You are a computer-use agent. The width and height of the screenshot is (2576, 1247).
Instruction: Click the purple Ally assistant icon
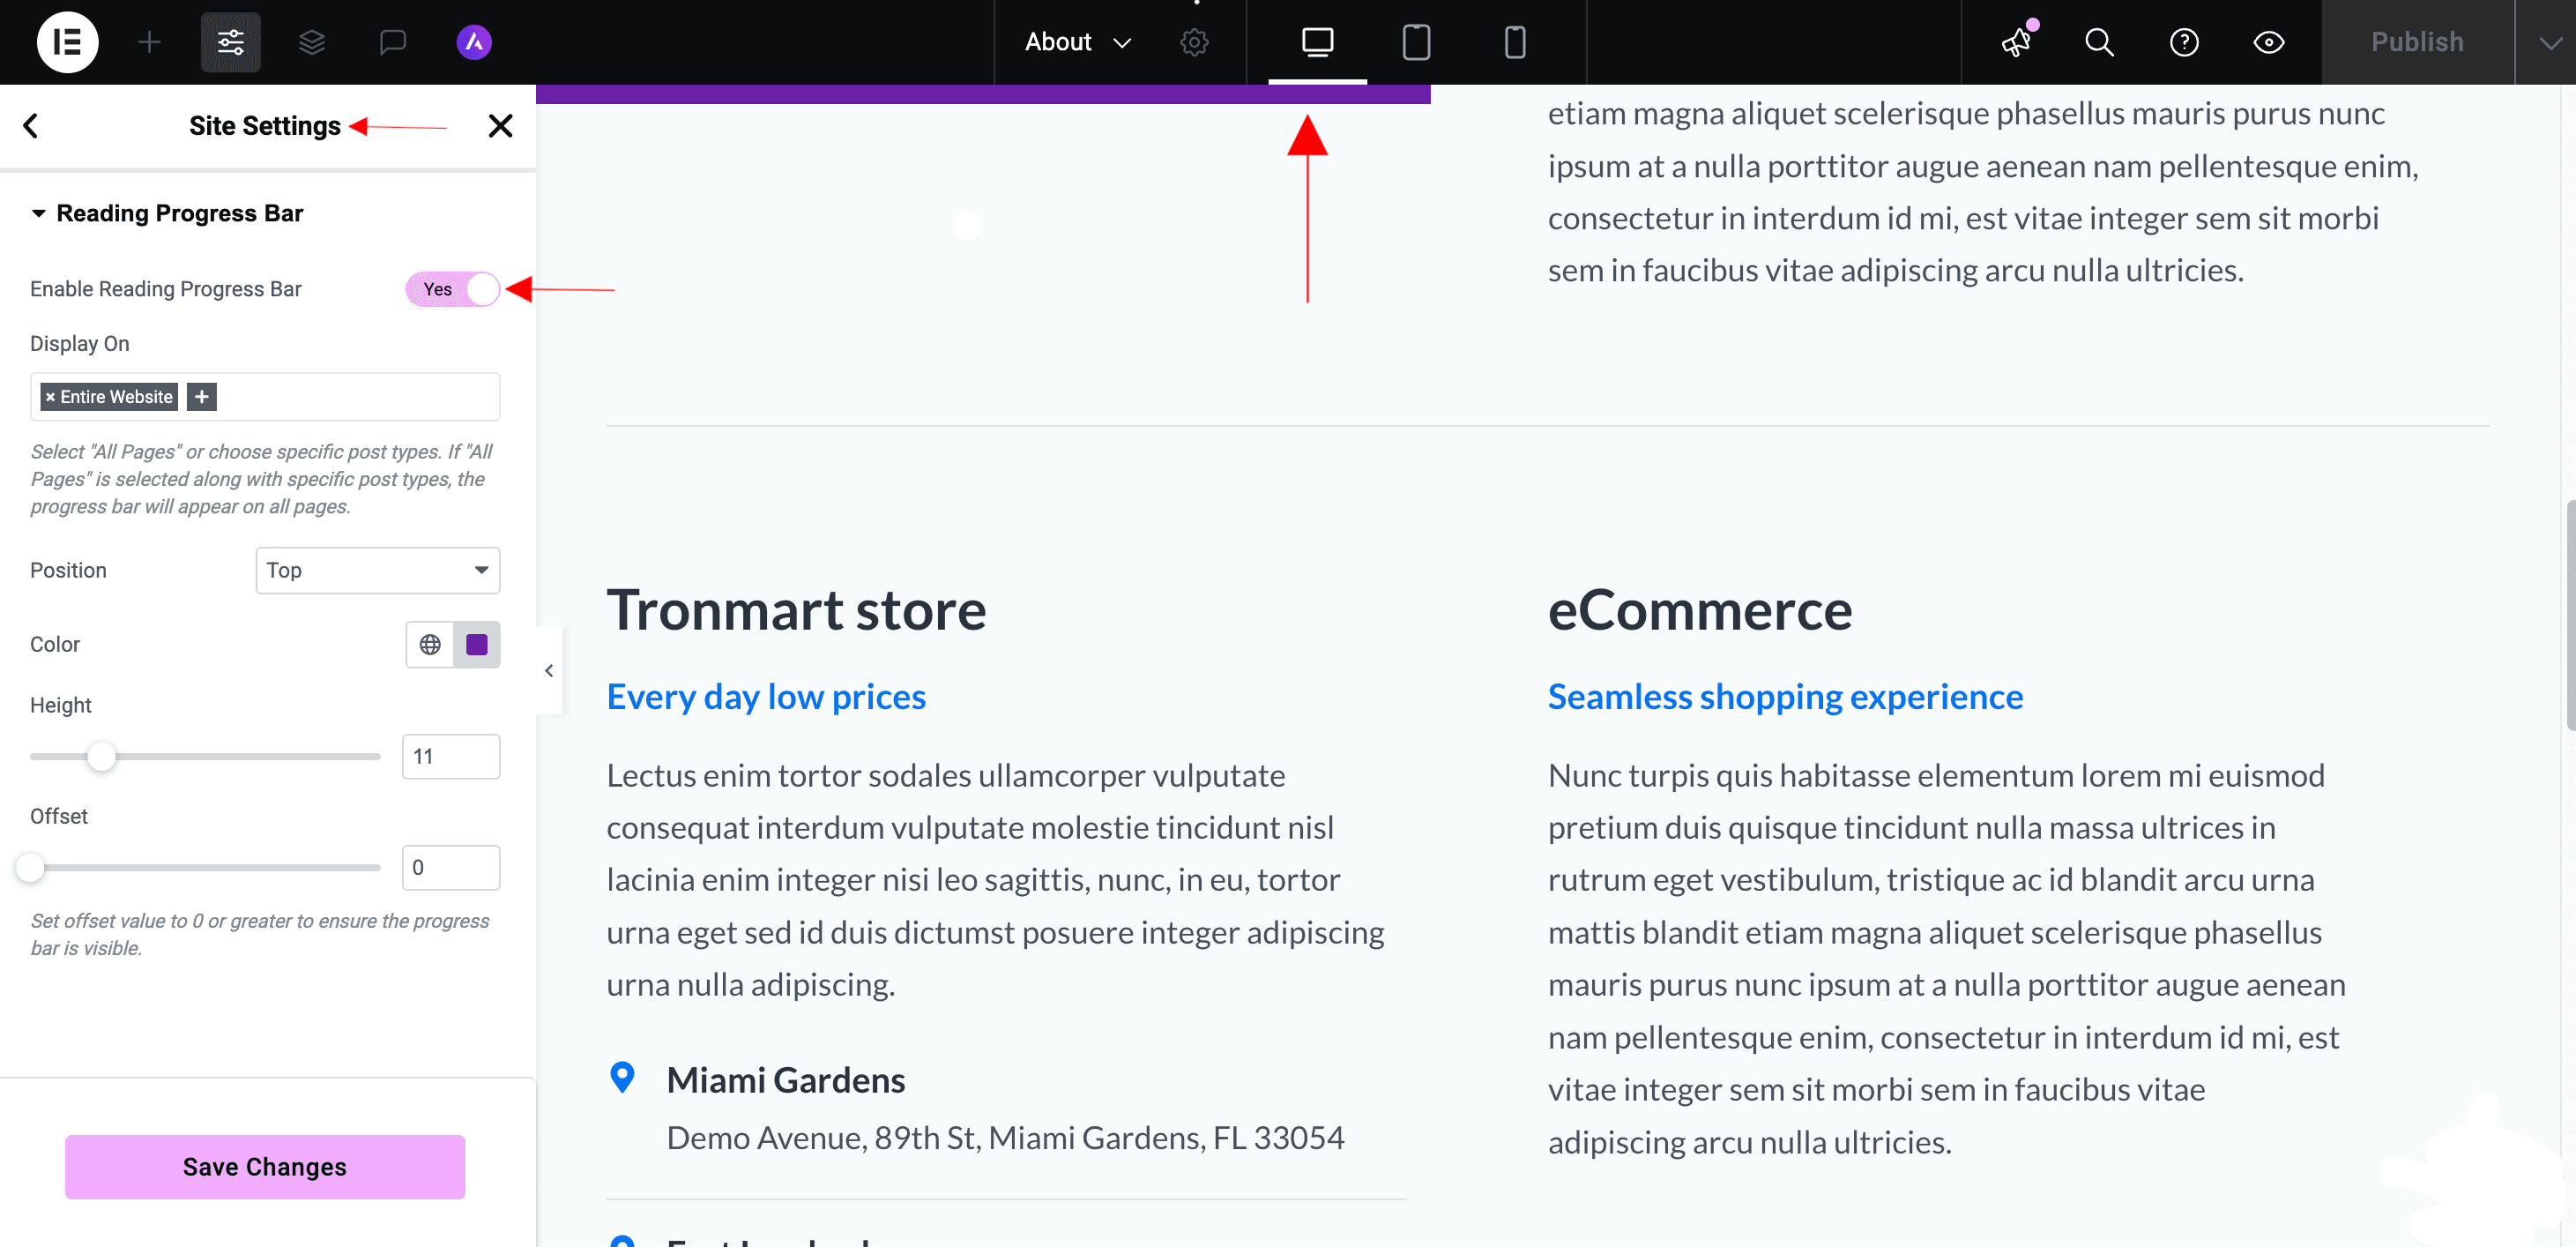coord(474,42)
